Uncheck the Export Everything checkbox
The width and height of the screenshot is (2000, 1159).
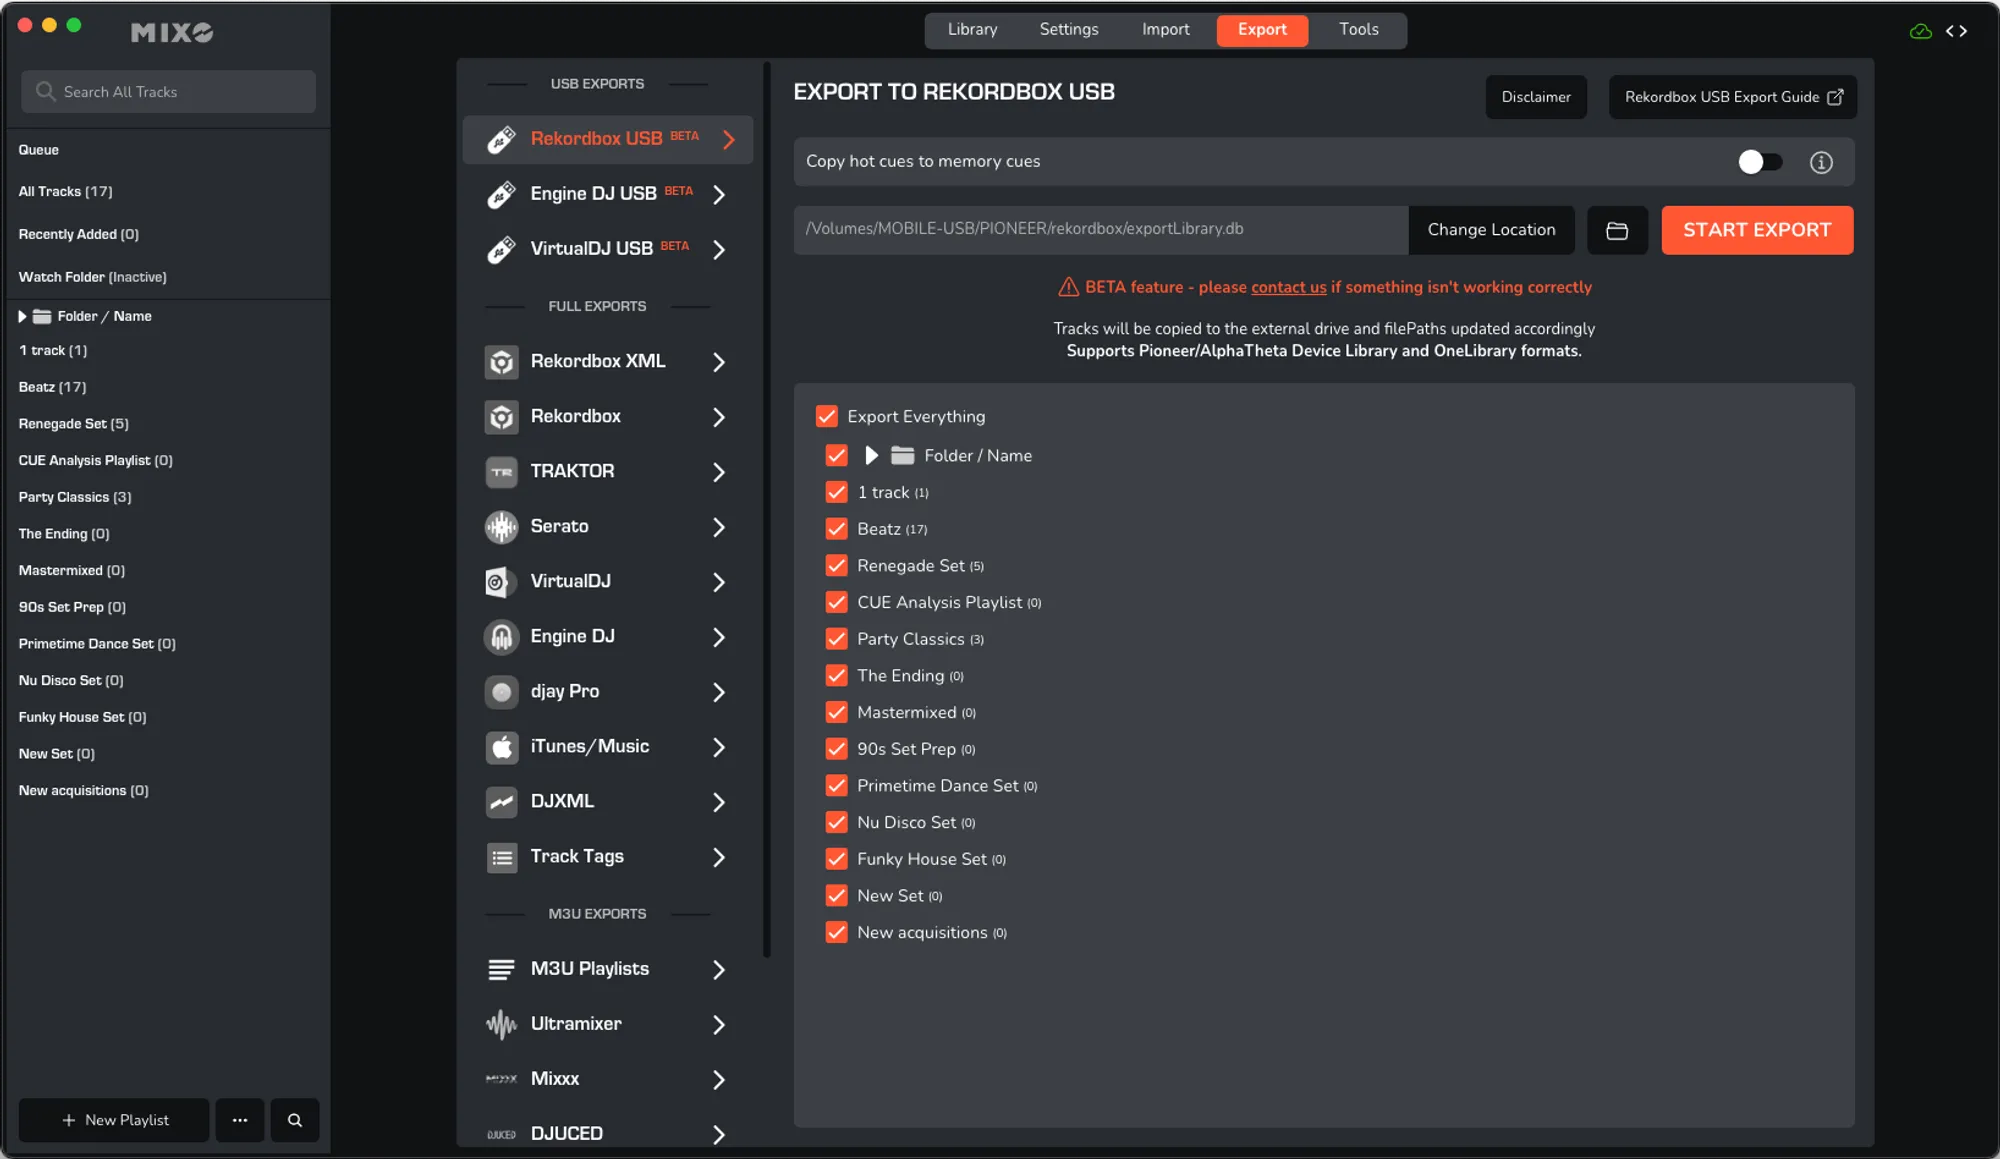[x=827, y=416]
